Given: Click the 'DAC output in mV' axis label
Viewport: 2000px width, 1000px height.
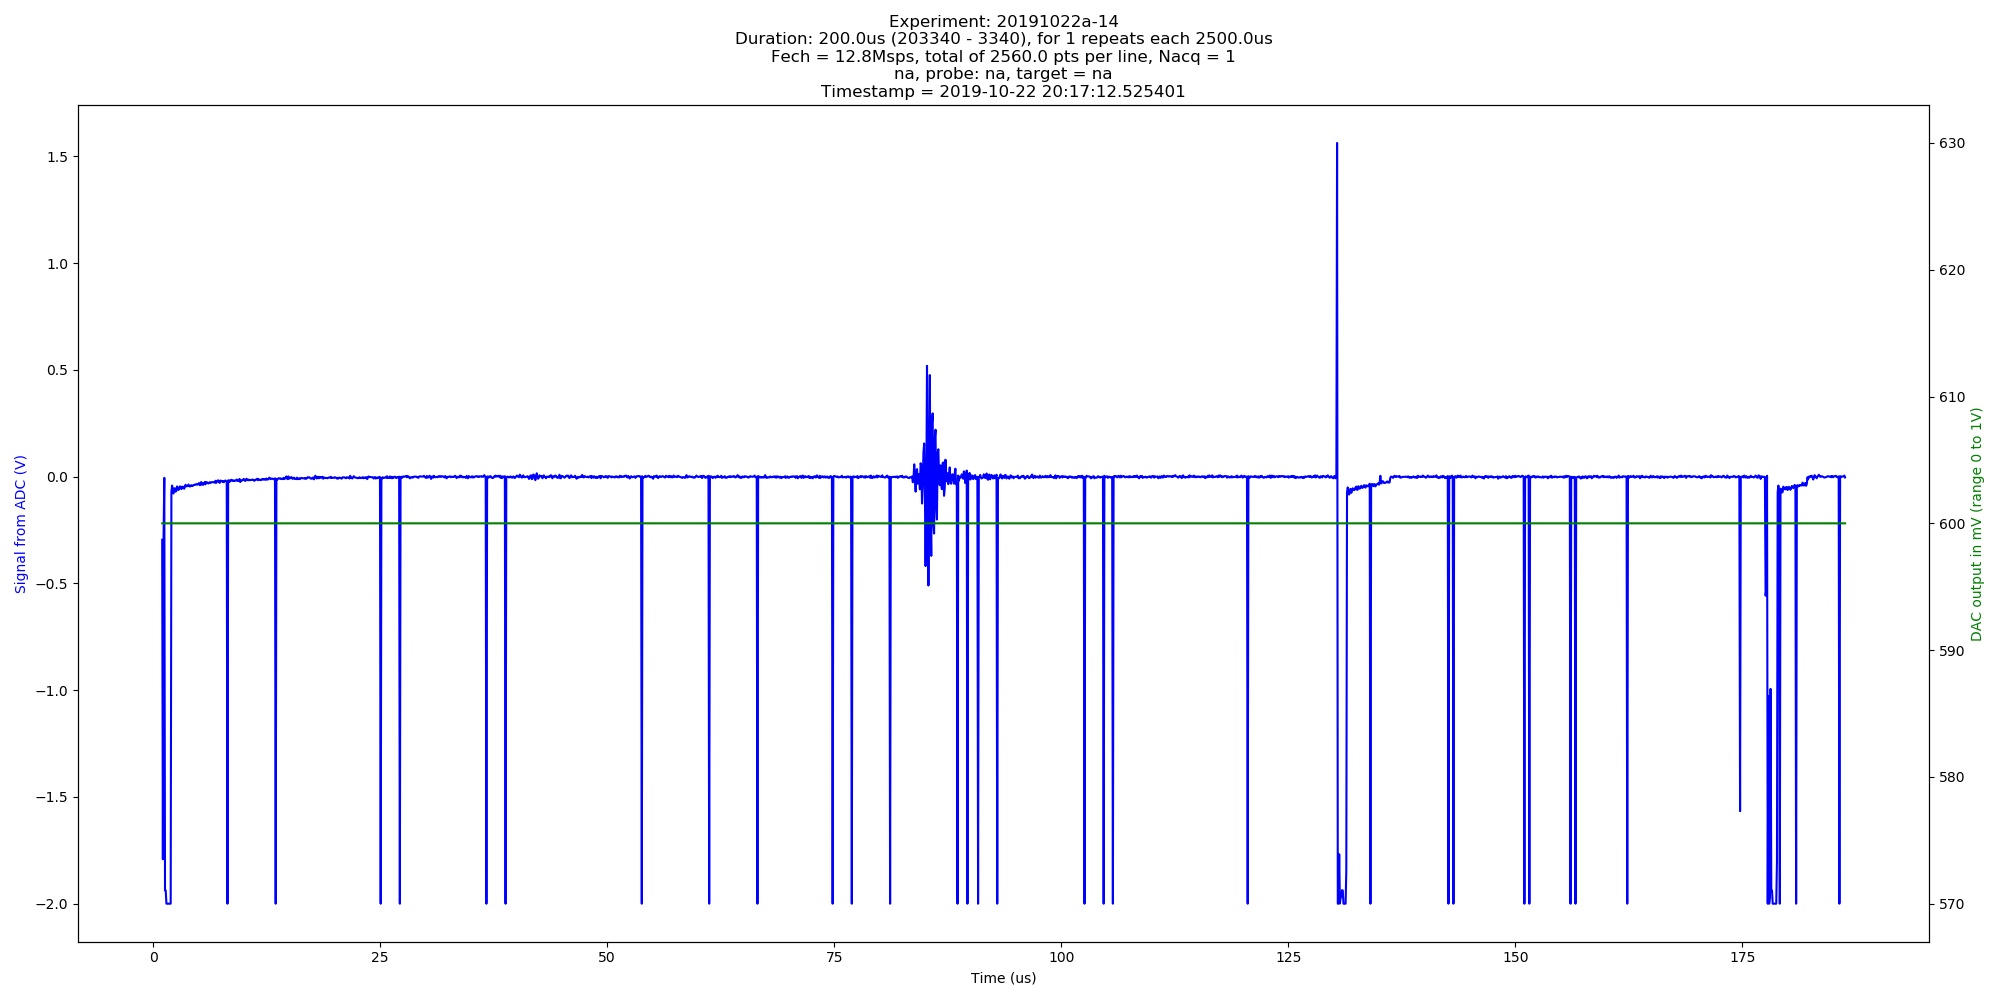Looking at the screenshot, I should (x=1976, y=524).
